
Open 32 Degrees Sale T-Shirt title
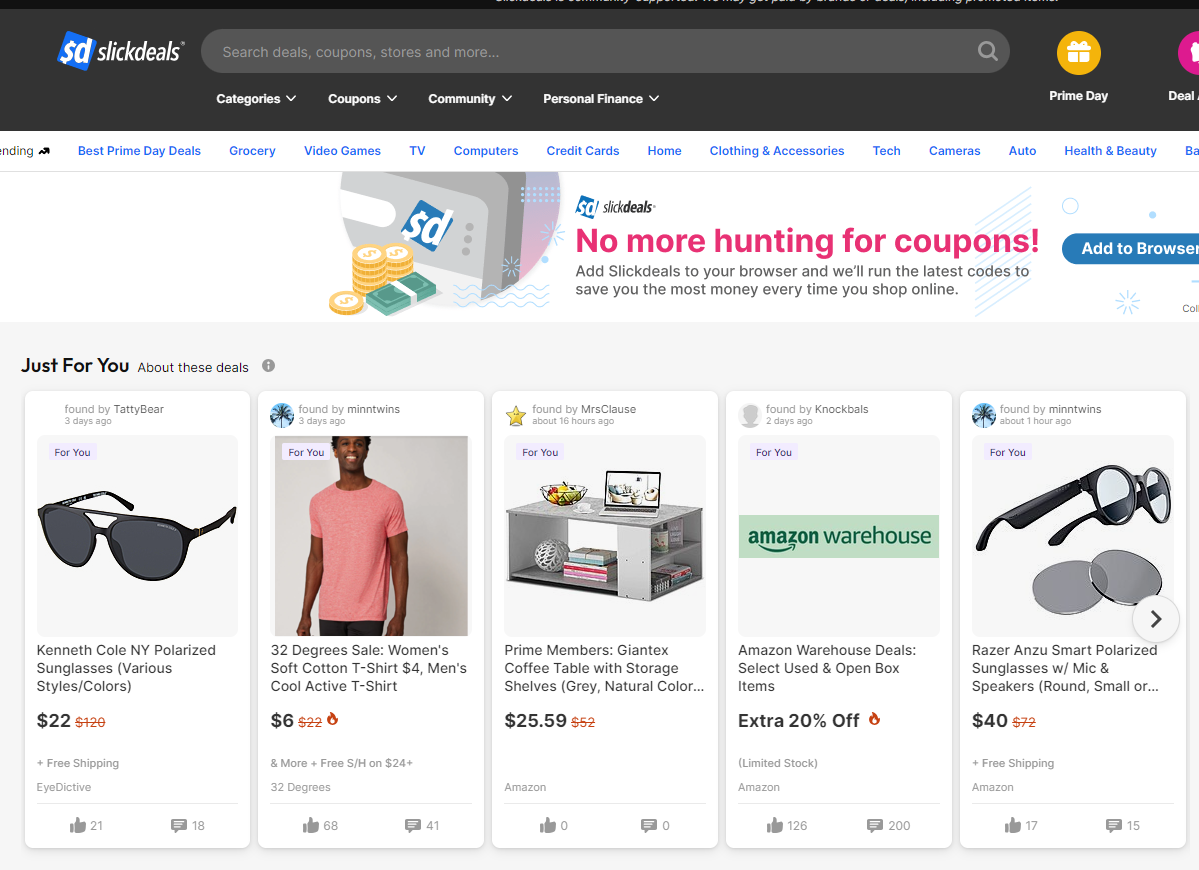(x=369, y=667)
